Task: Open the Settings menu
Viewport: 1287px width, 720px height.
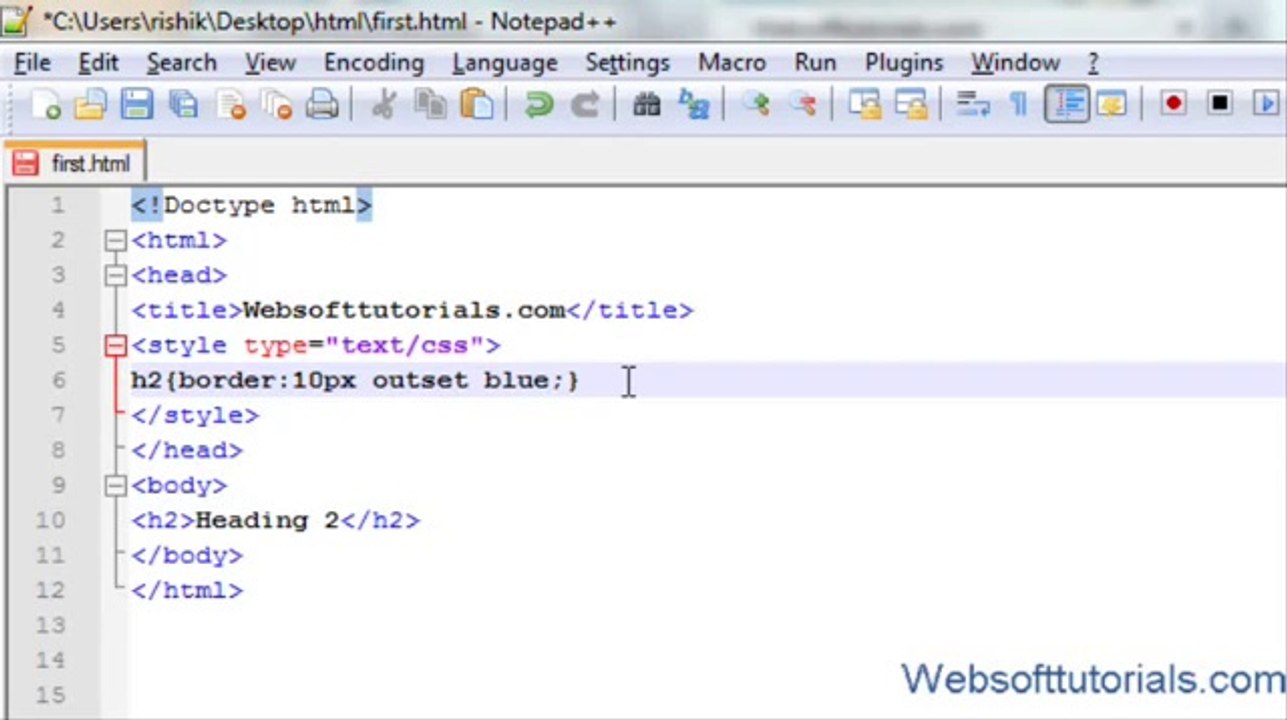Action: (627, 63)
